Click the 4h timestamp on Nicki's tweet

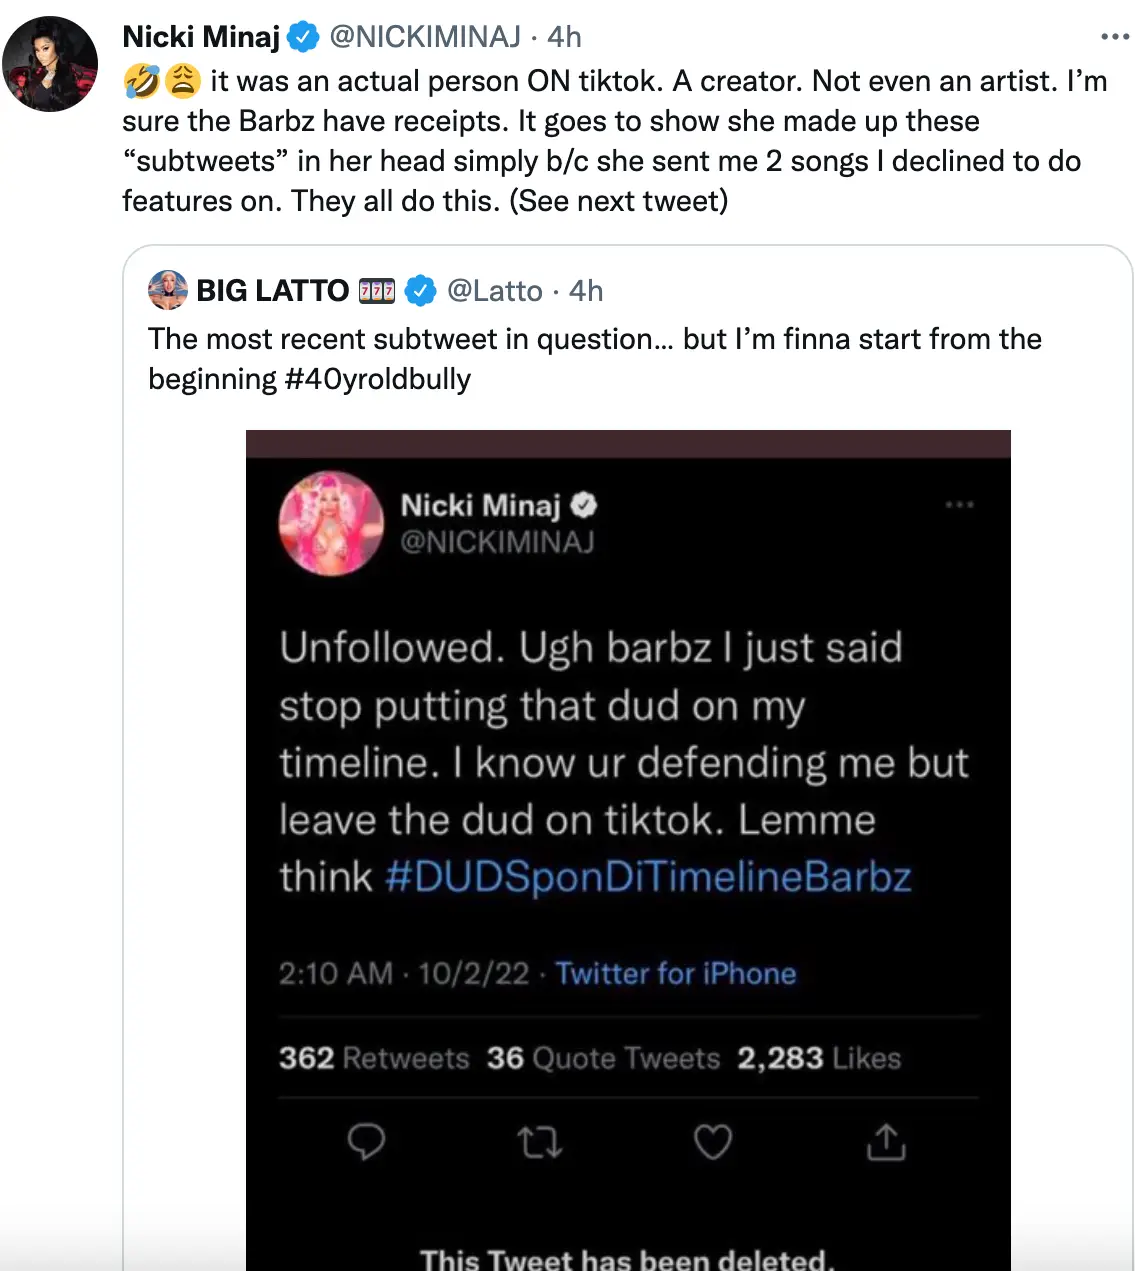pyautogui.click(x=564, y=37)
